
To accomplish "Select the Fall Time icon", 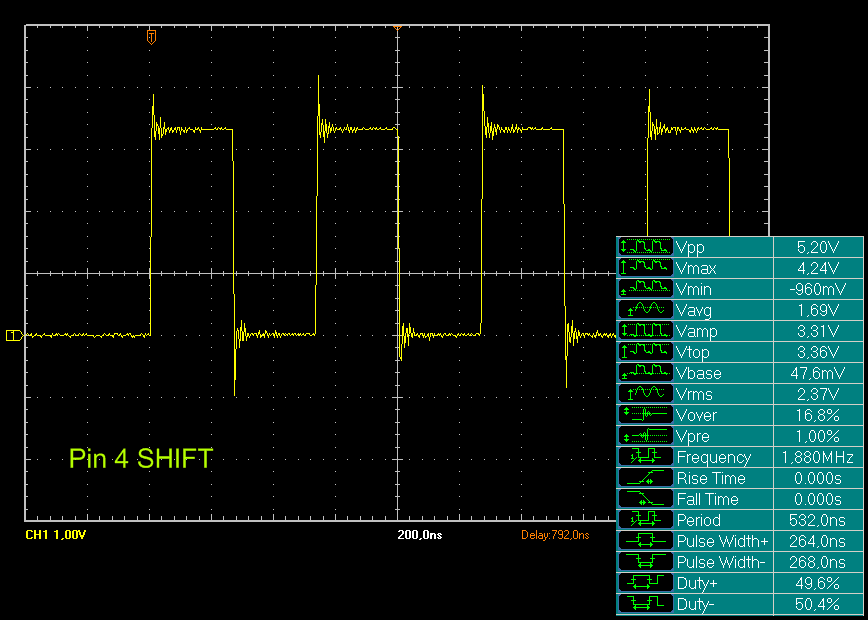I will [x=645, y=499].
